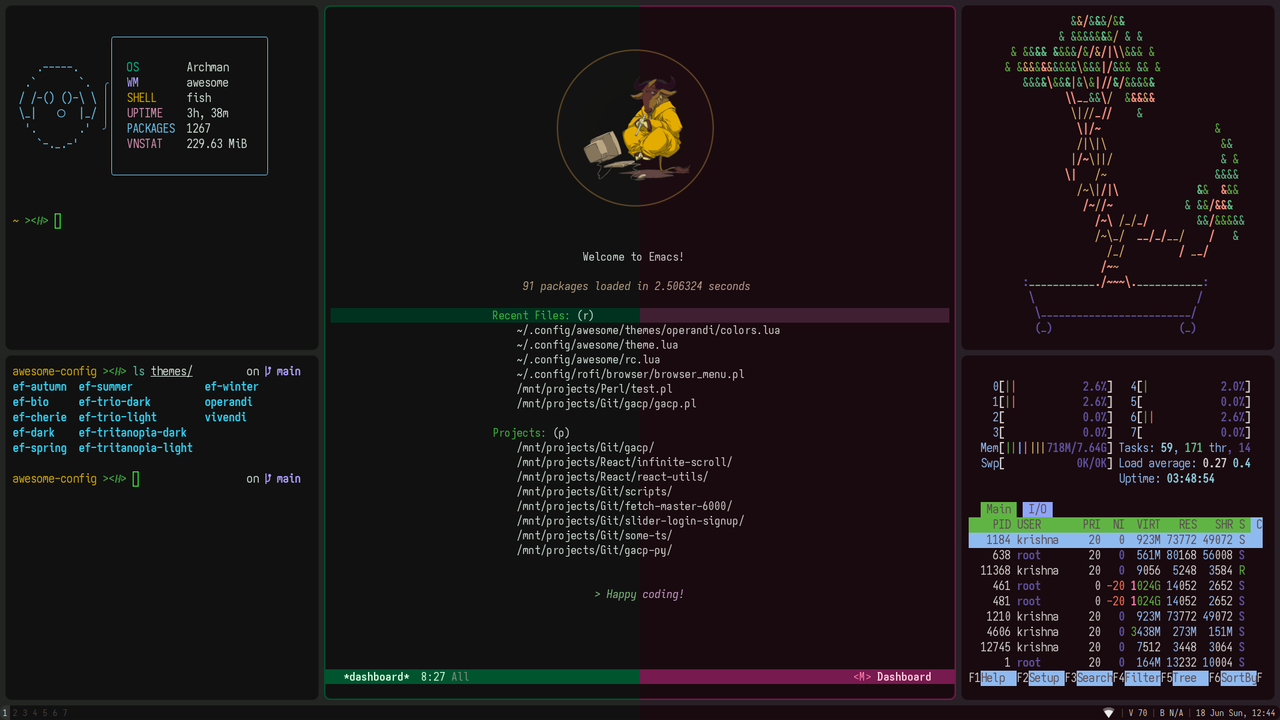This screenshot has width=1280, height=720.
Task: Select htop process row PID 11368
Action: point(1115,570)
